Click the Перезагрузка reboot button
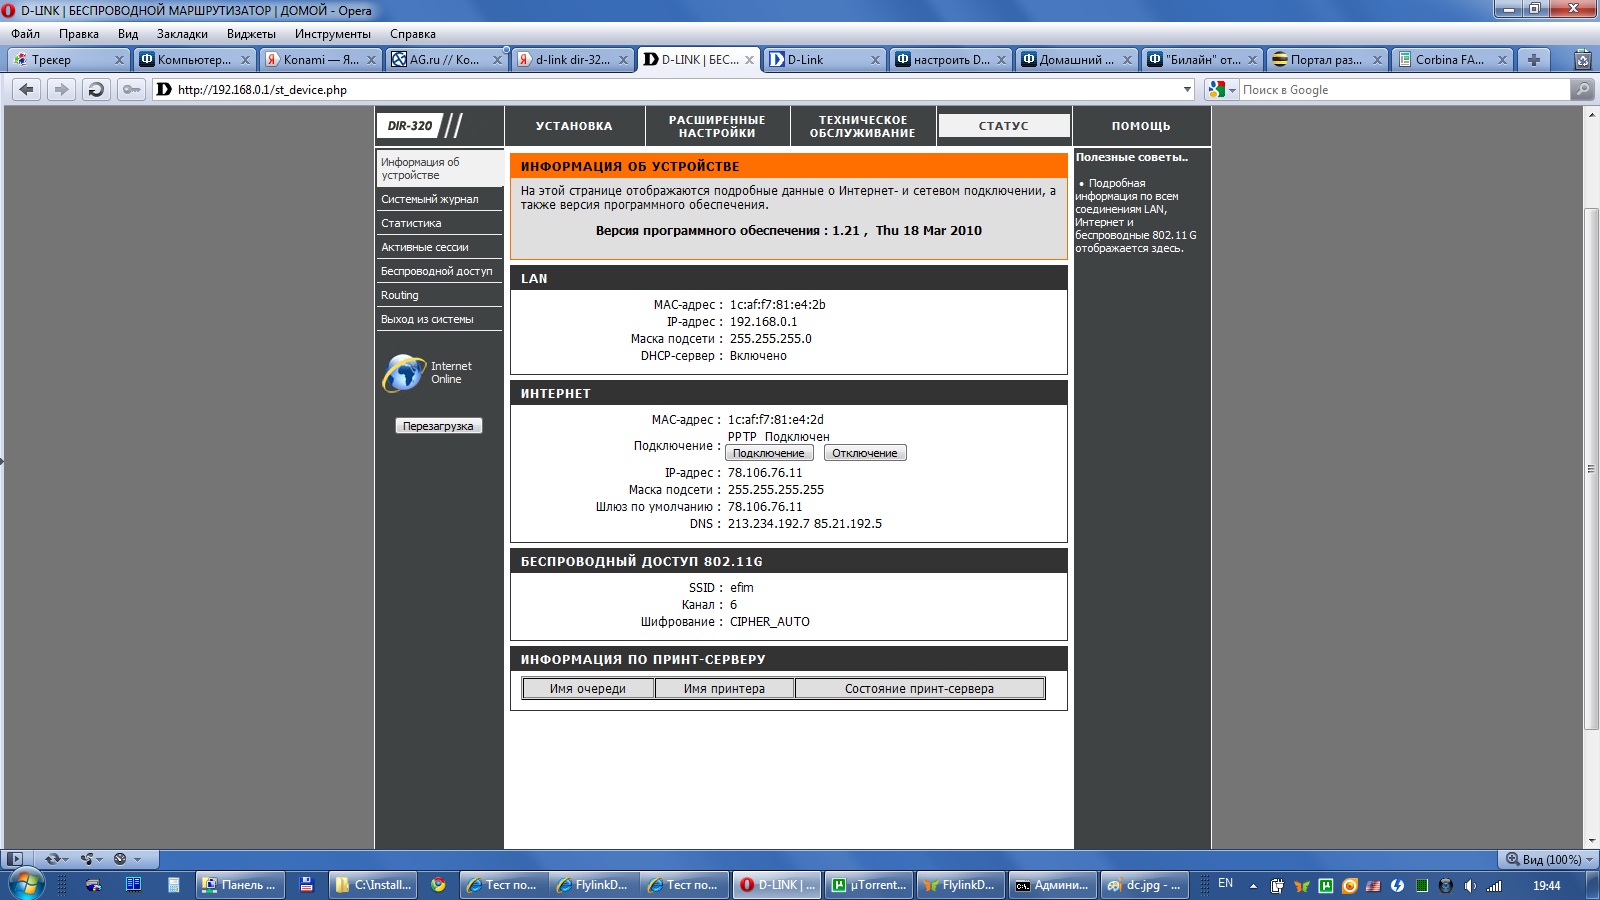This screenshot has height=900, width=1600. (x=438, y=426)
